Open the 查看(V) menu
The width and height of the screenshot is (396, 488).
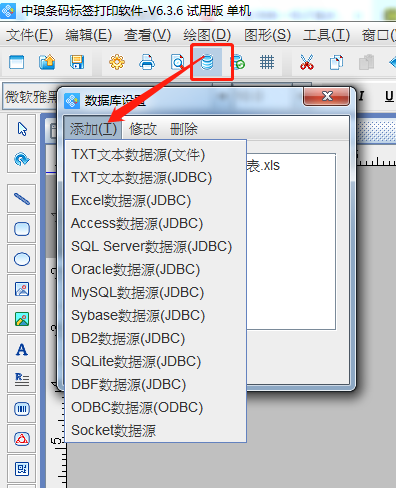pos(147,35)
